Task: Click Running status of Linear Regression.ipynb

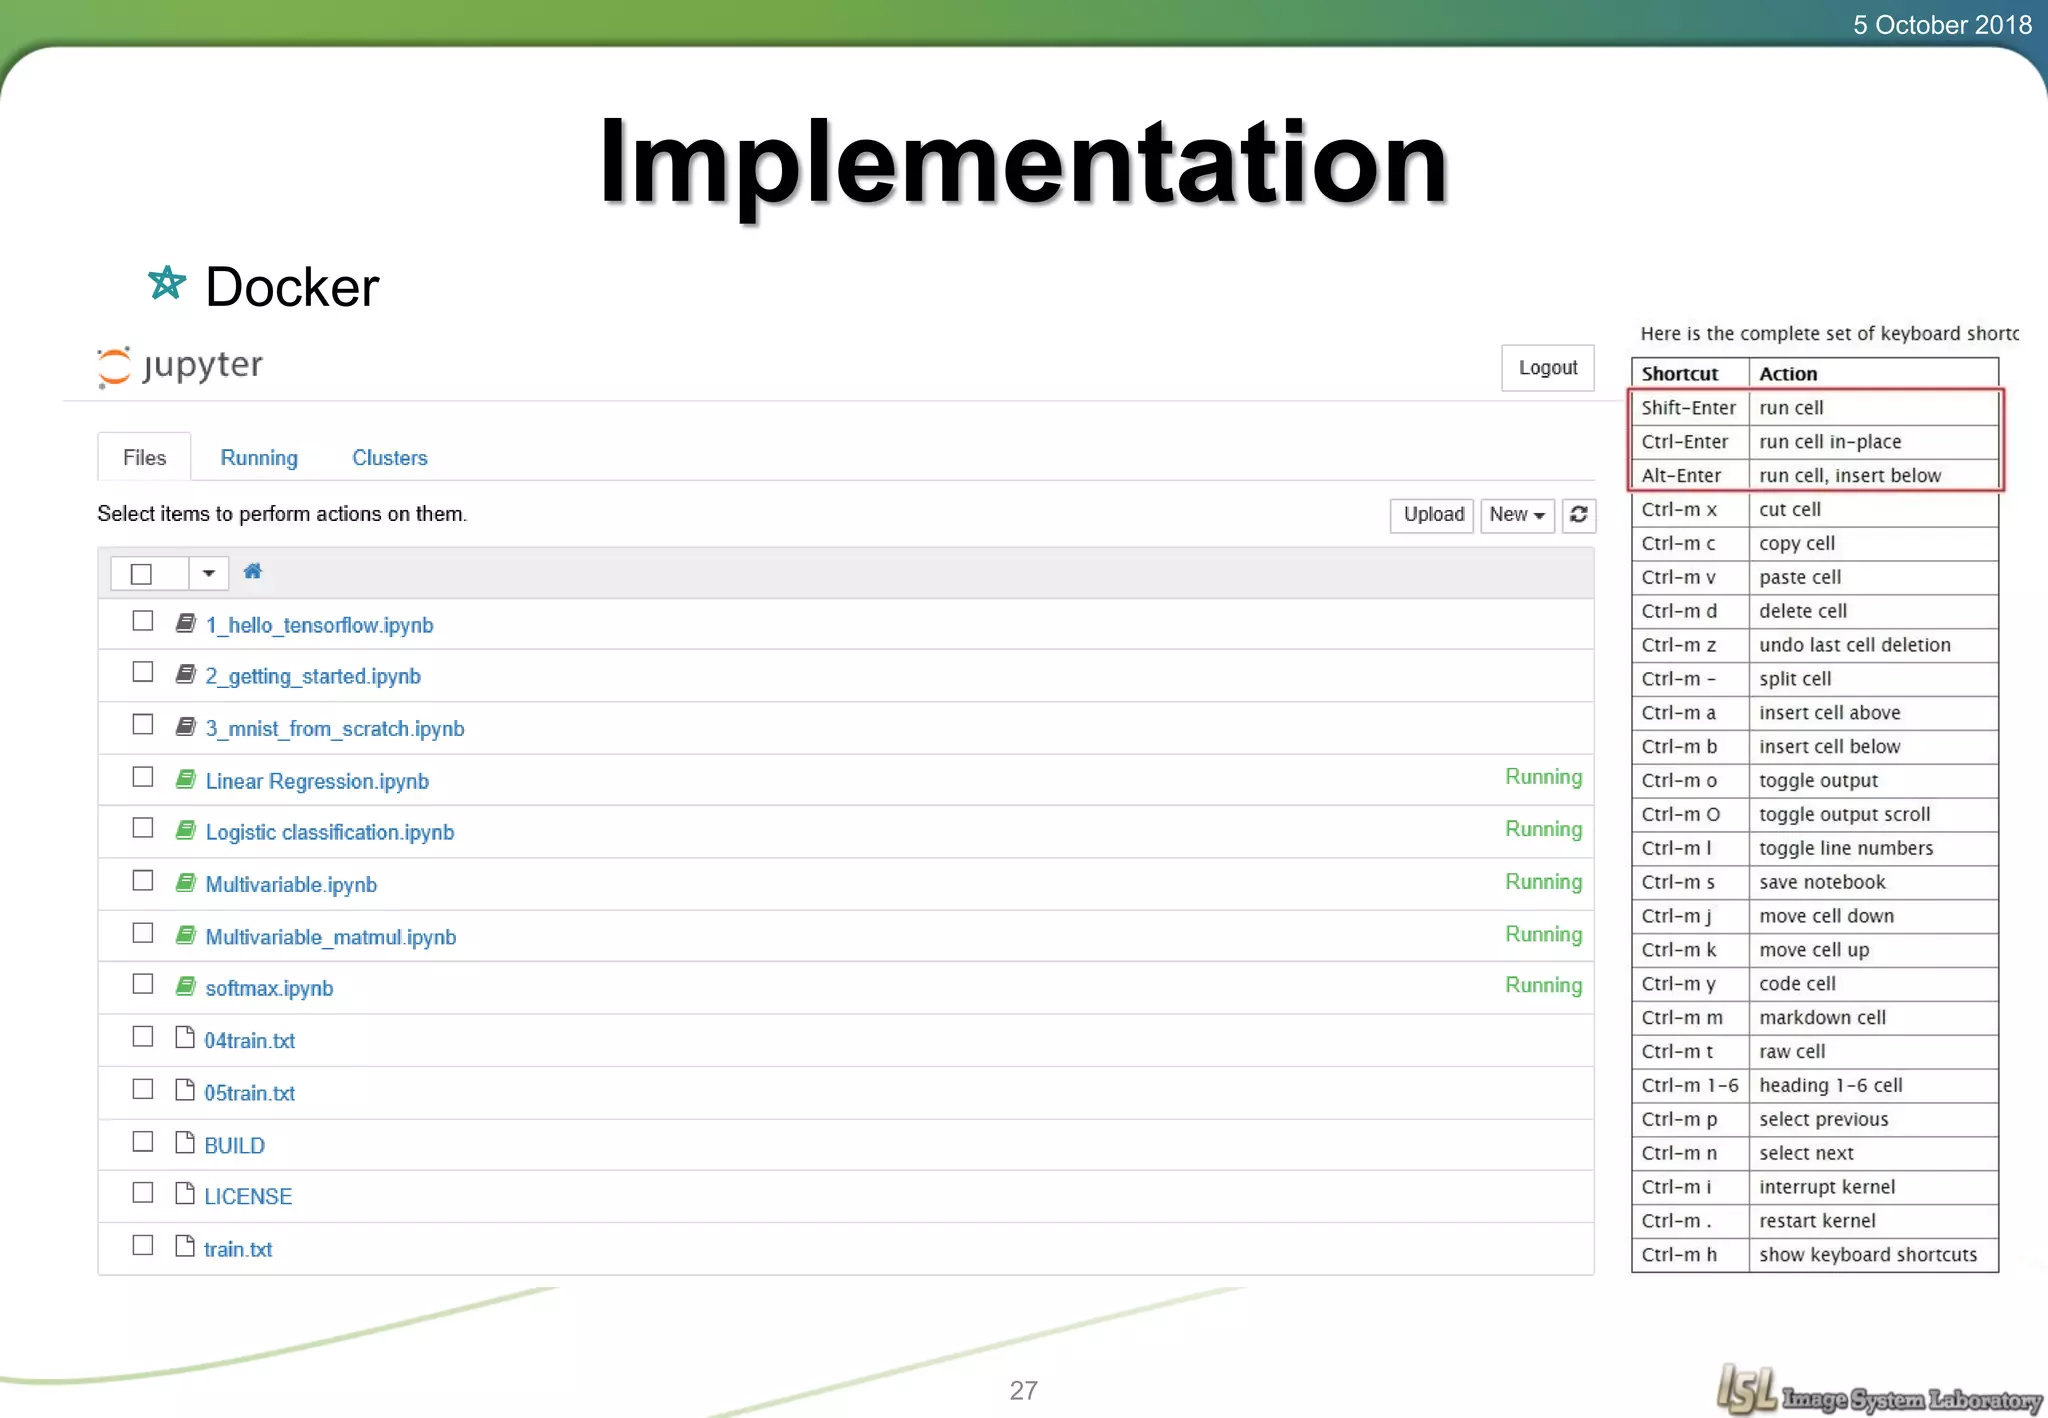Action: click(1543, 778)
